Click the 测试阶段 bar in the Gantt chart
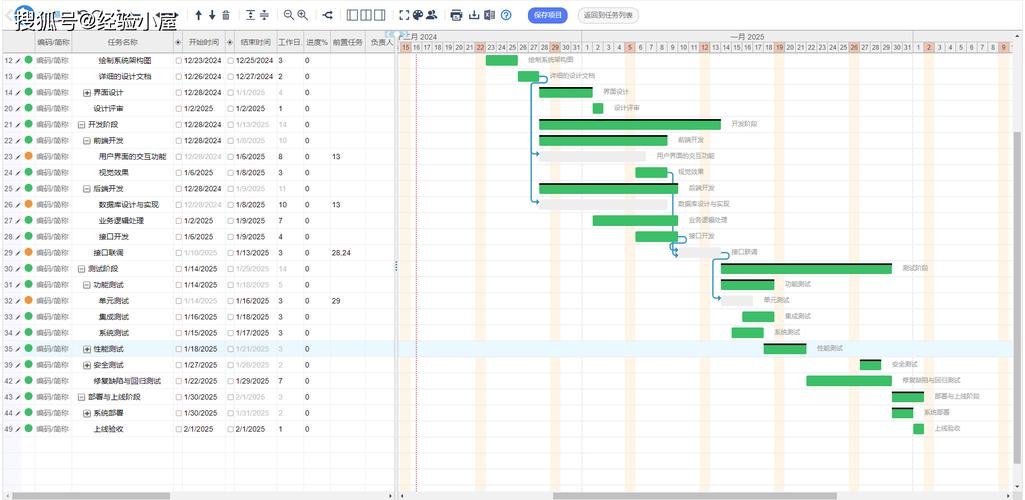Screen dimensions: 1025x500 coord(806,269)
